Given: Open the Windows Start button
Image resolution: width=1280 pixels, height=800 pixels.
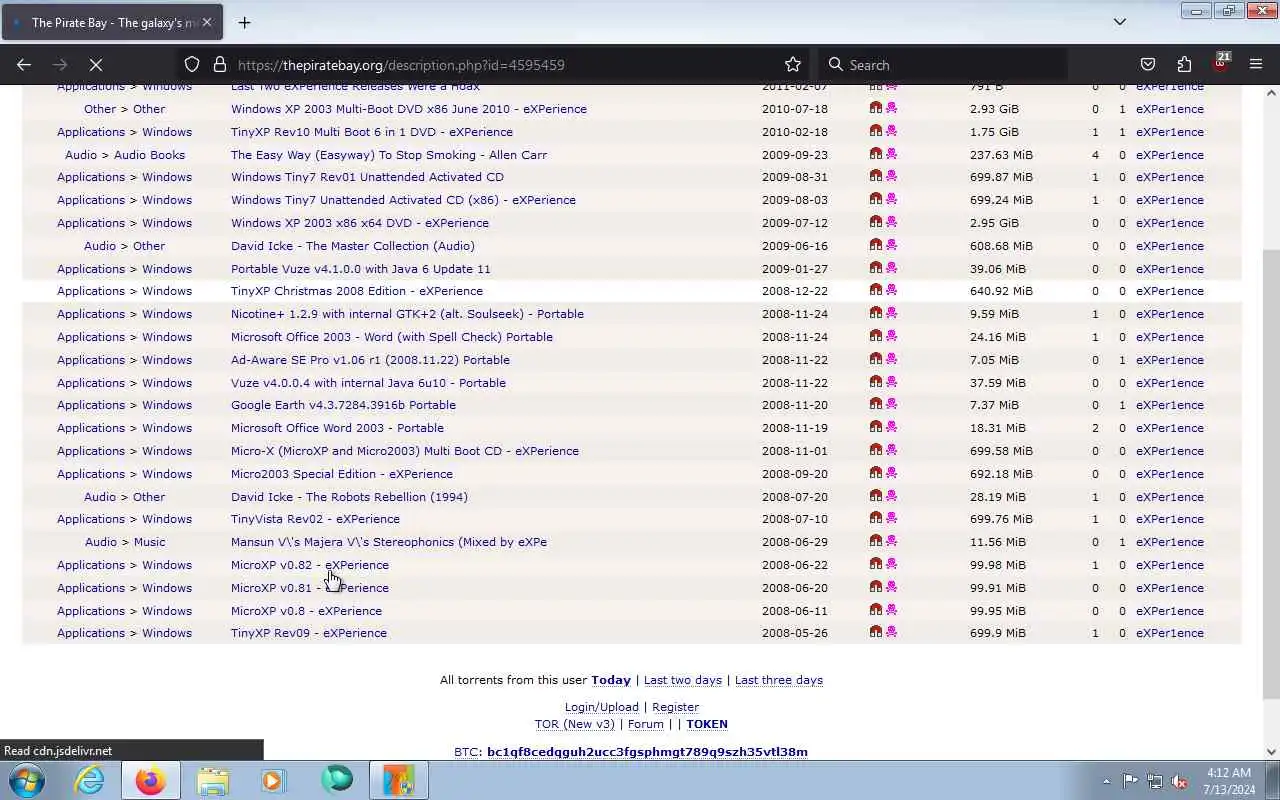Looking at the screenshot, I should tap(27, 780).
